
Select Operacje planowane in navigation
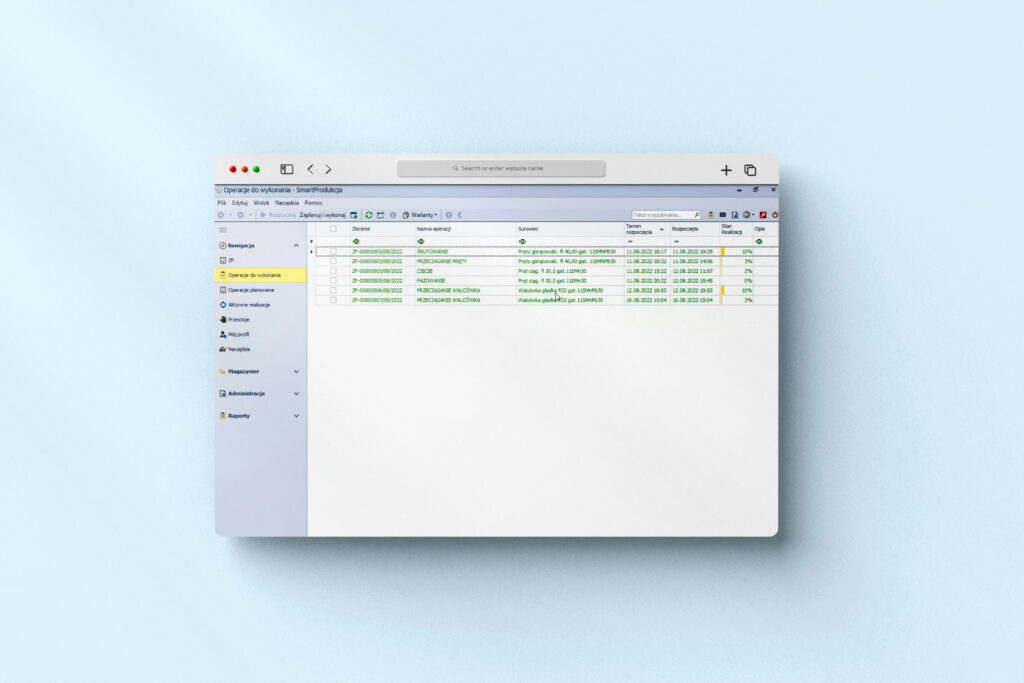tap(250, 290)
